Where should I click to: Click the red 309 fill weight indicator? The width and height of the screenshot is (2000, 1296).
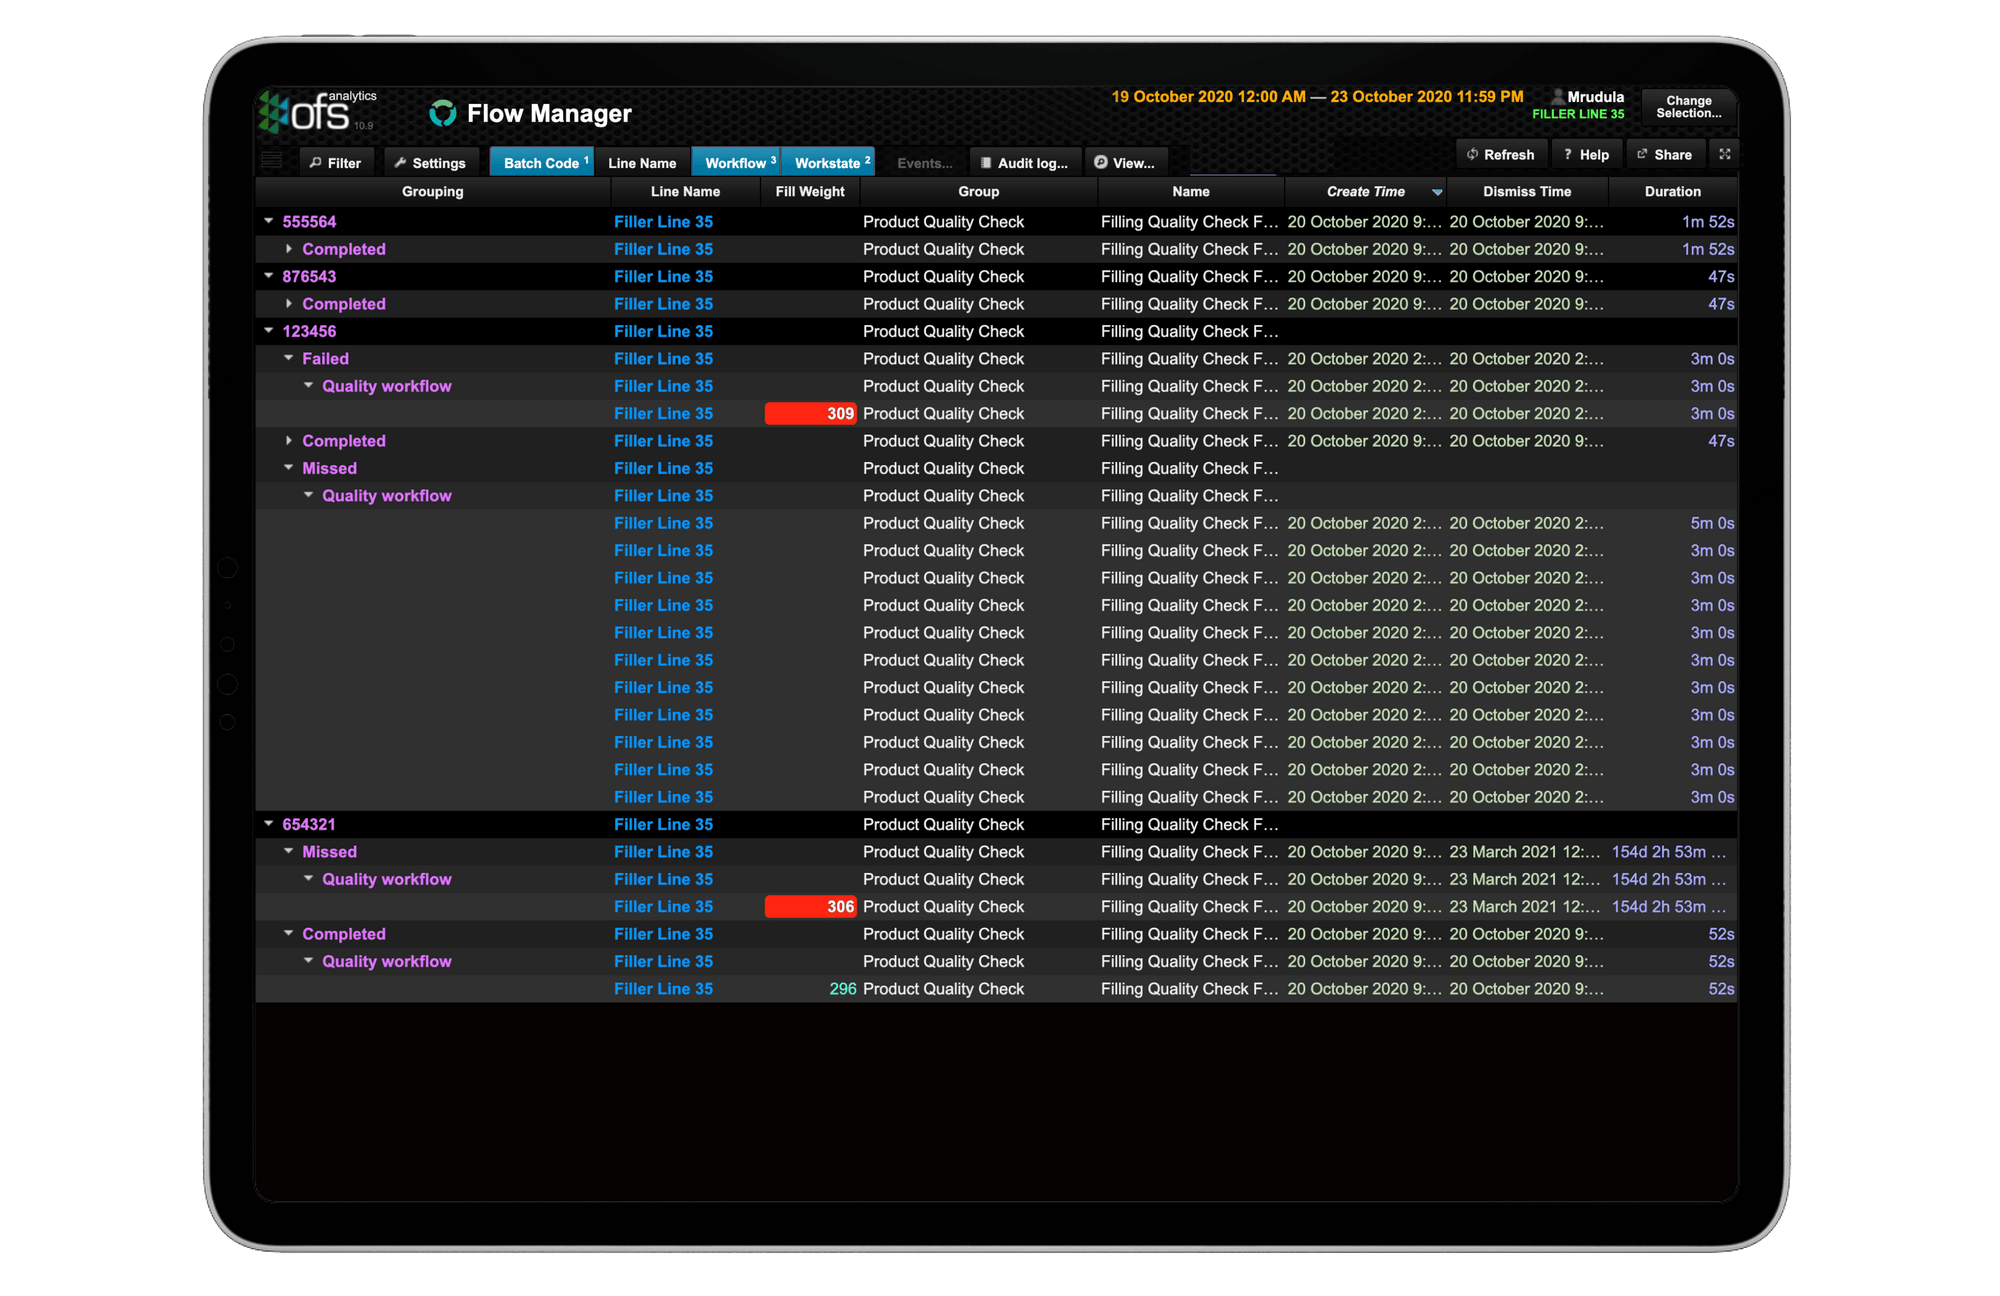[810, 413]
